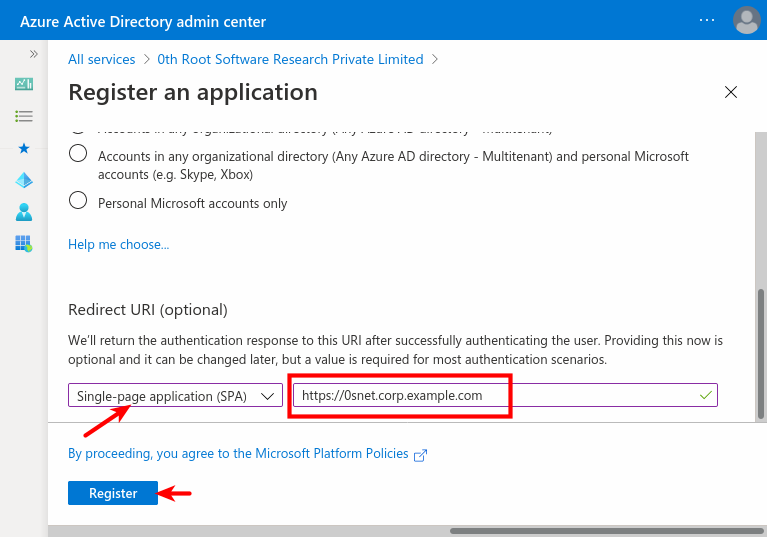Select Personal Microsoft accounts only option
Viewport: 767px width, 537px height.
(x=78, y=201)
